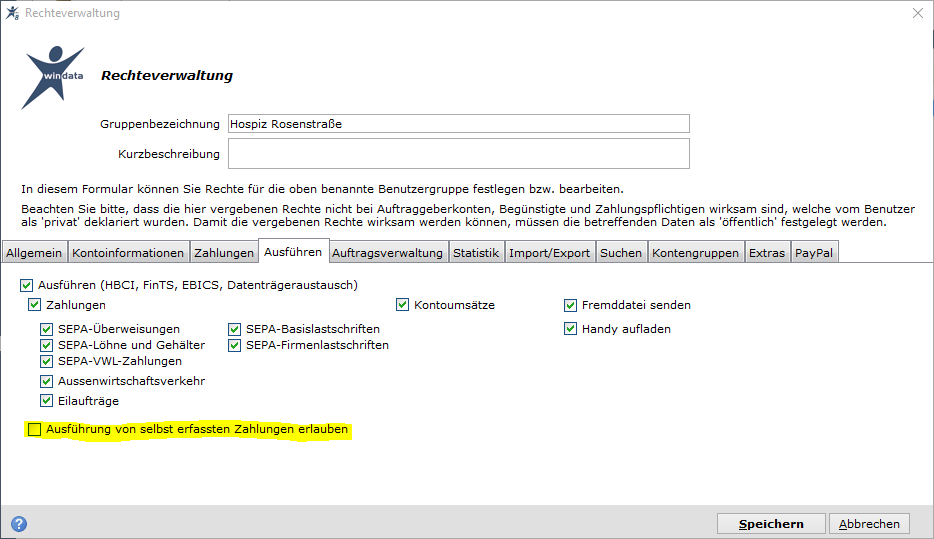934x539 pixels.
Task: Open the Kontoinformationen tab
Action: point(128,253)
